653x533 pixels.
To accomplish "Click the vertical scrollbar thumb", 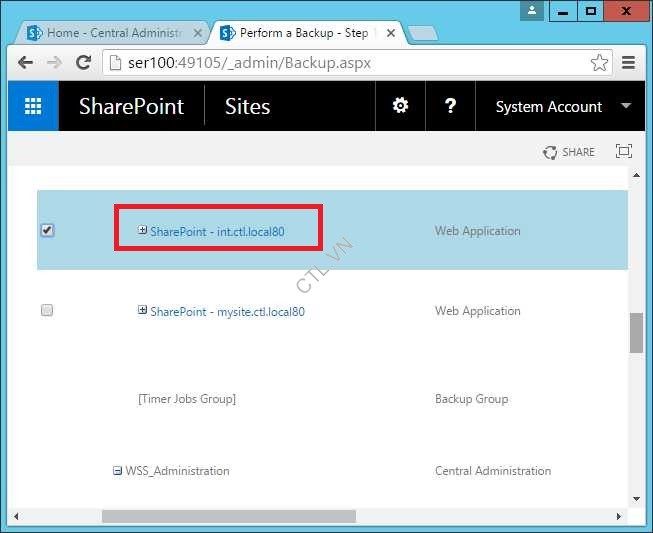I will 636,333.
